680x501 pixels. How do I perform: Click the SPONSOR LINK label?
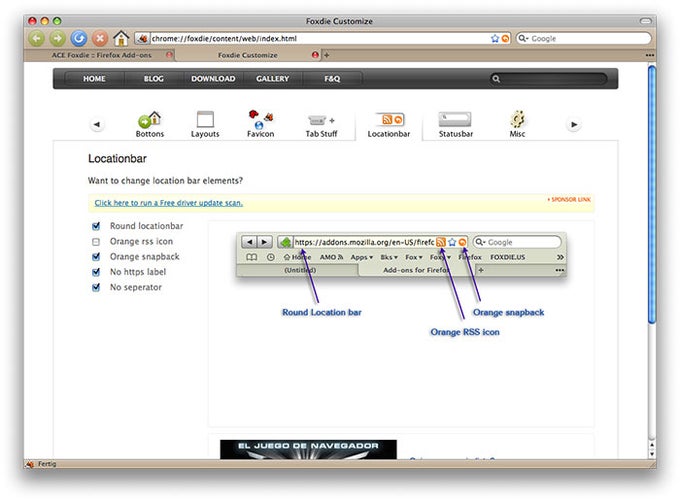click(569, 200)
